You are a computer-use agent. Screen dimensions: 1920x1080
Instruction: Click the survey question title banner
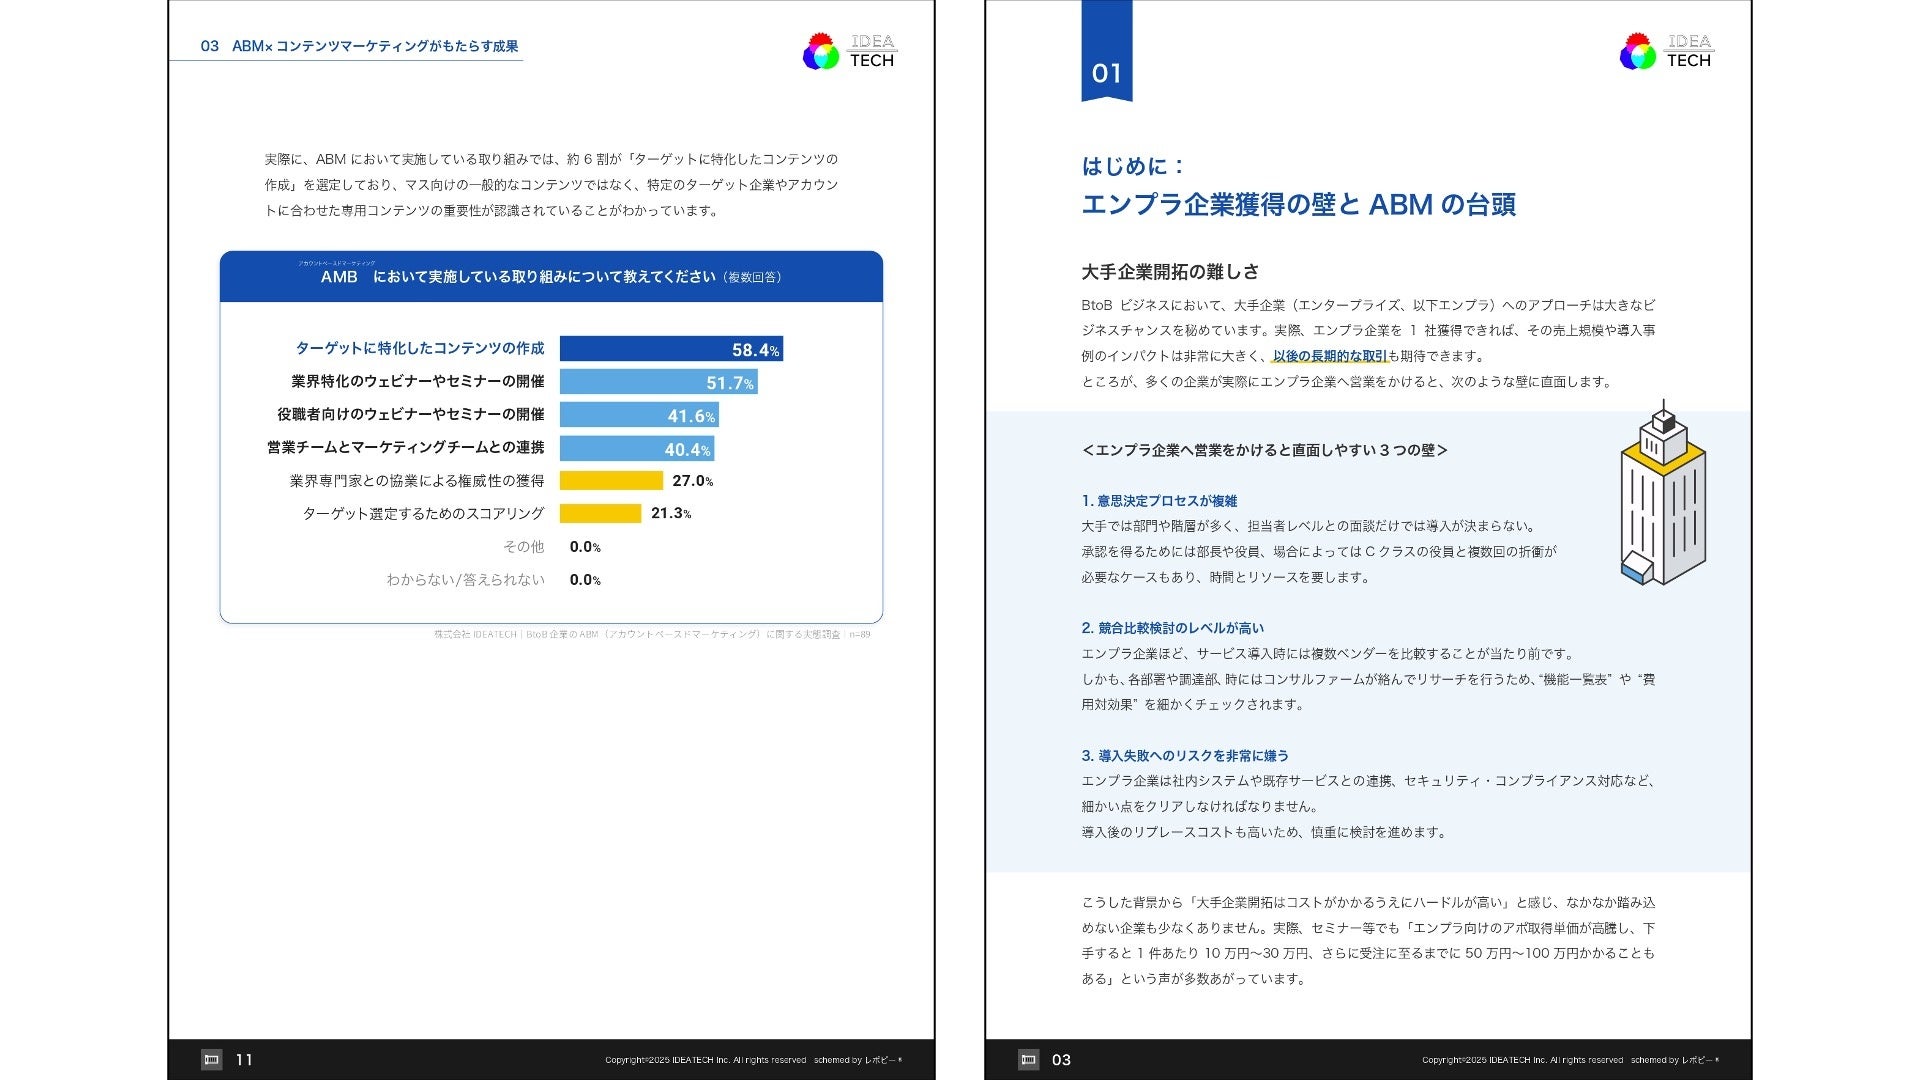pos(551,277)
